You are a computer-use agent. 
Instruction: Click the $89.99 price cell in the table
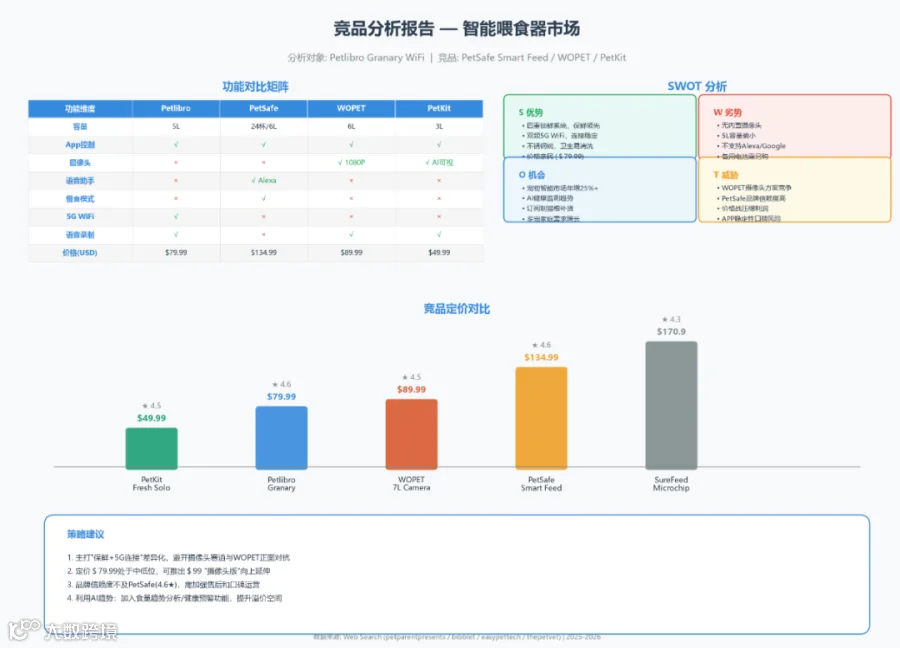coord(351,253)
